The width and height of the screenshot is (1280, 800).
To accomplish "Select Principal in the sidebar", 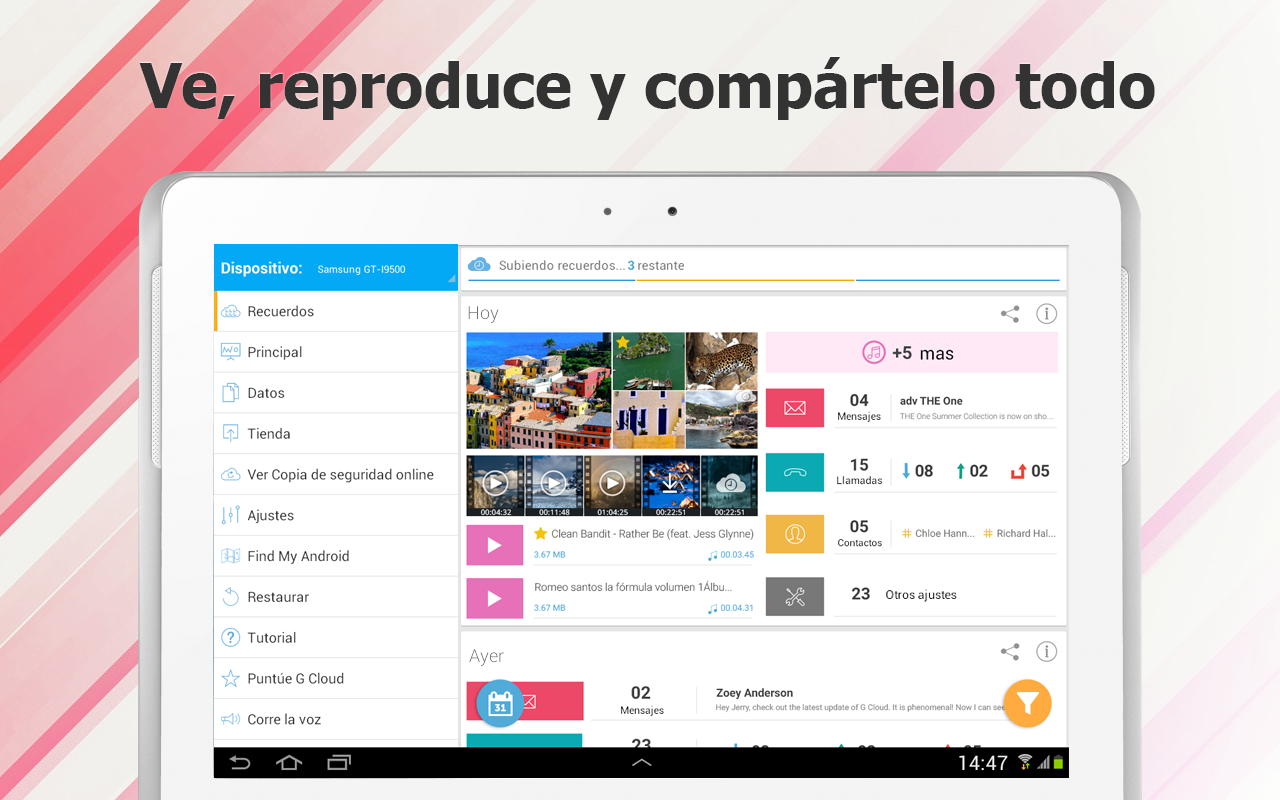I will click(x=336, y=352).
